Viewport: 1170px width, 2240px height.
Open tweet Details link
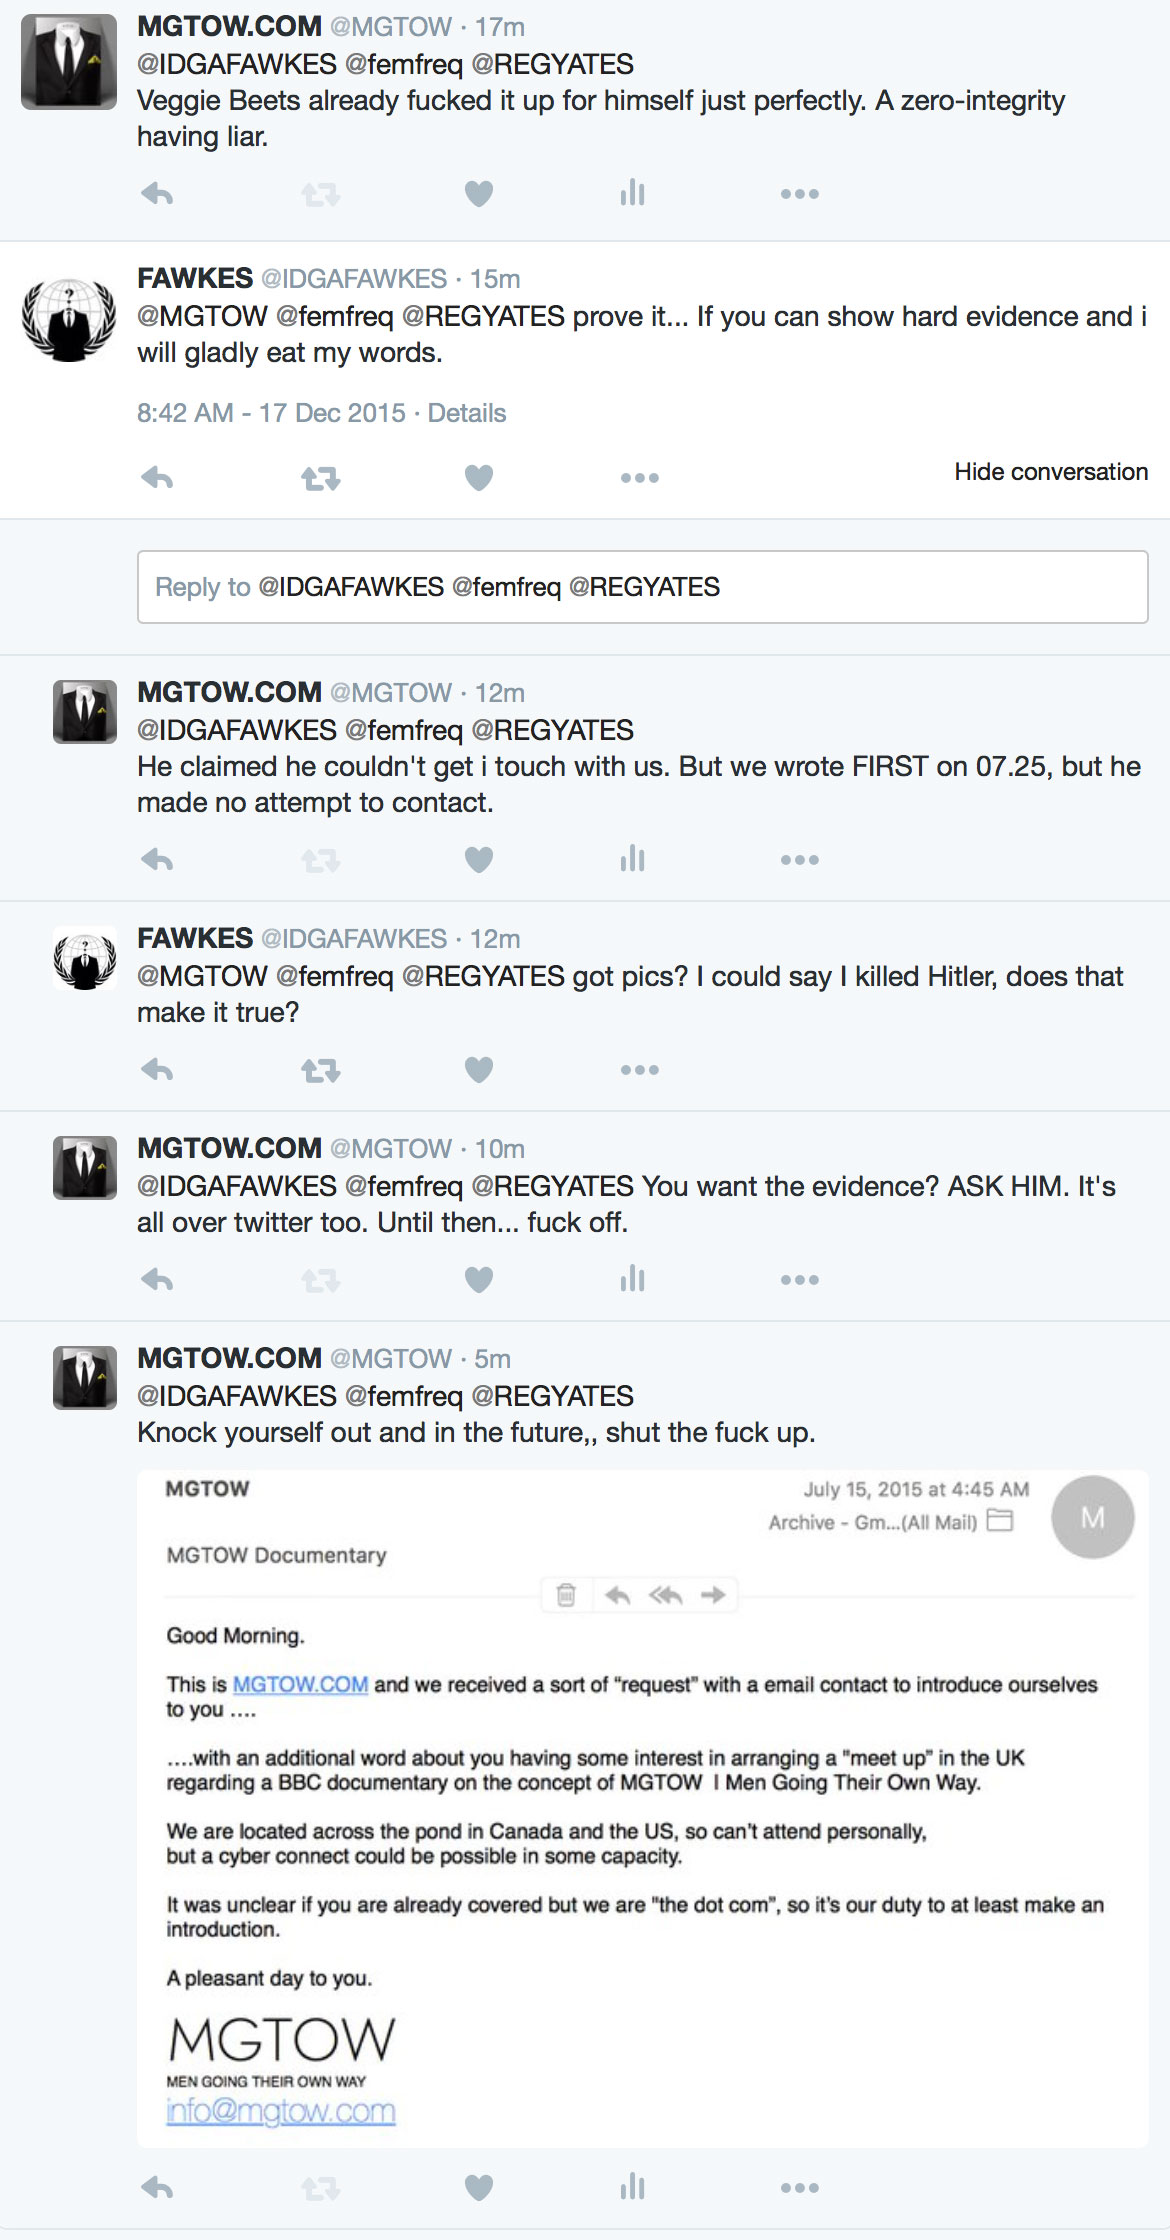[466, 413]
